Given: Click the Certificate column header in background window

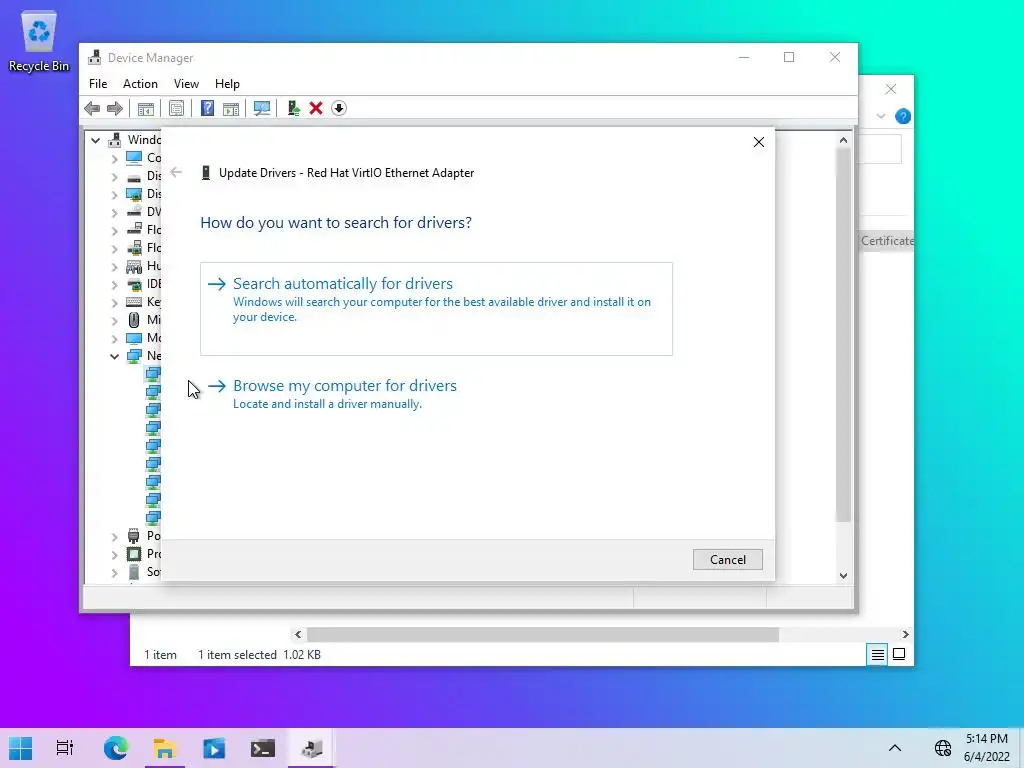Looking at the screenshot, I should point(887,241).
